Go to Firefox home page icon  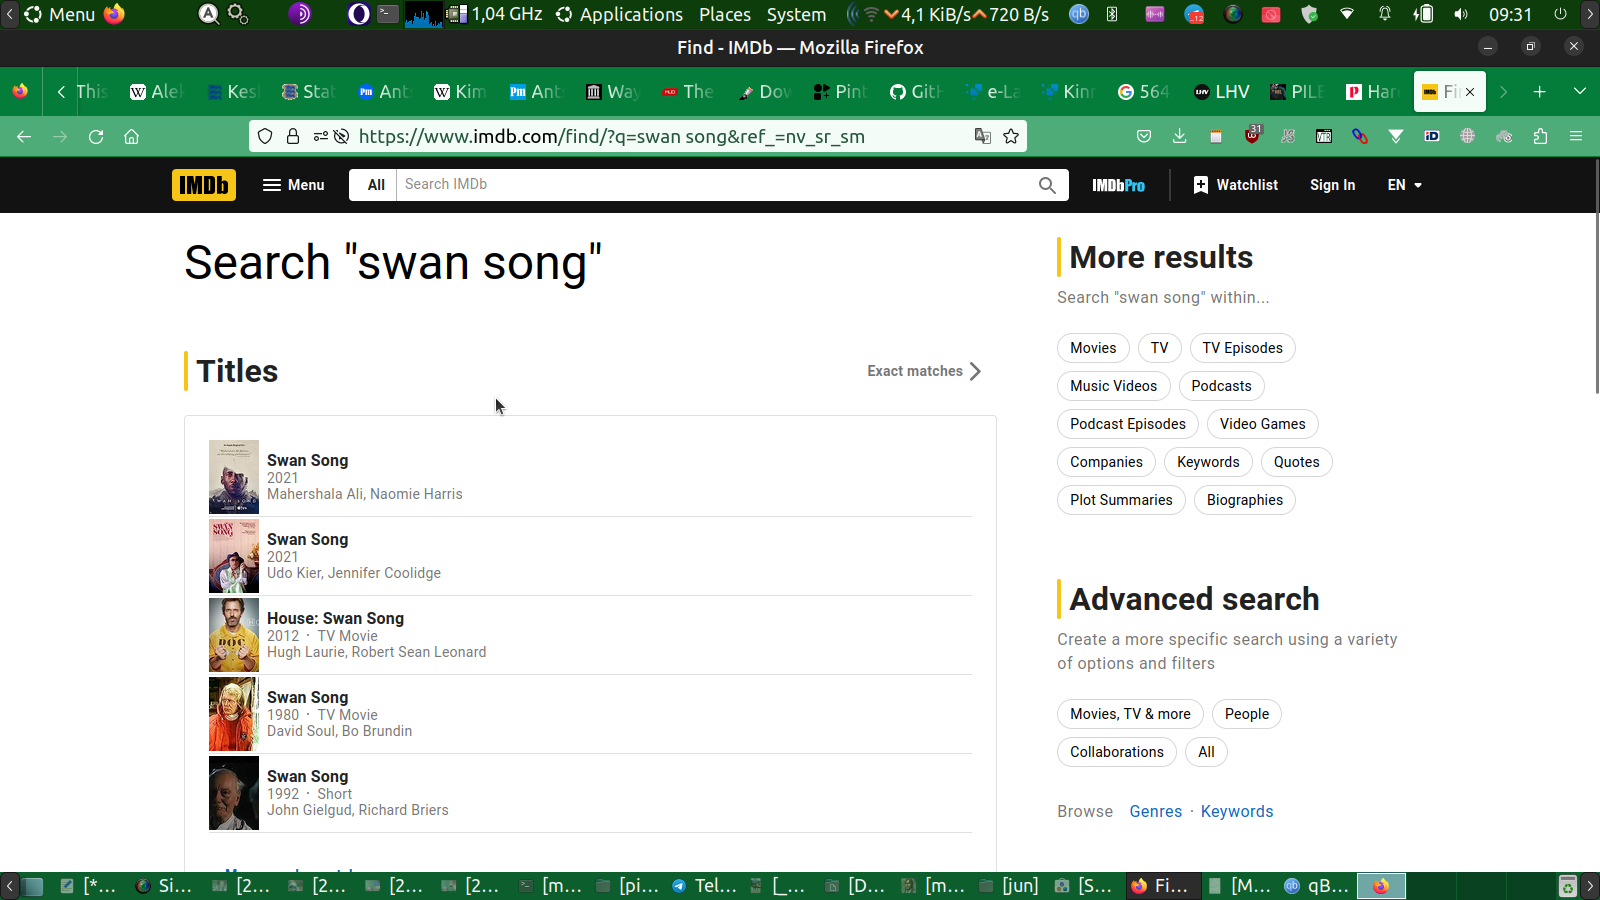pos(131,136)
